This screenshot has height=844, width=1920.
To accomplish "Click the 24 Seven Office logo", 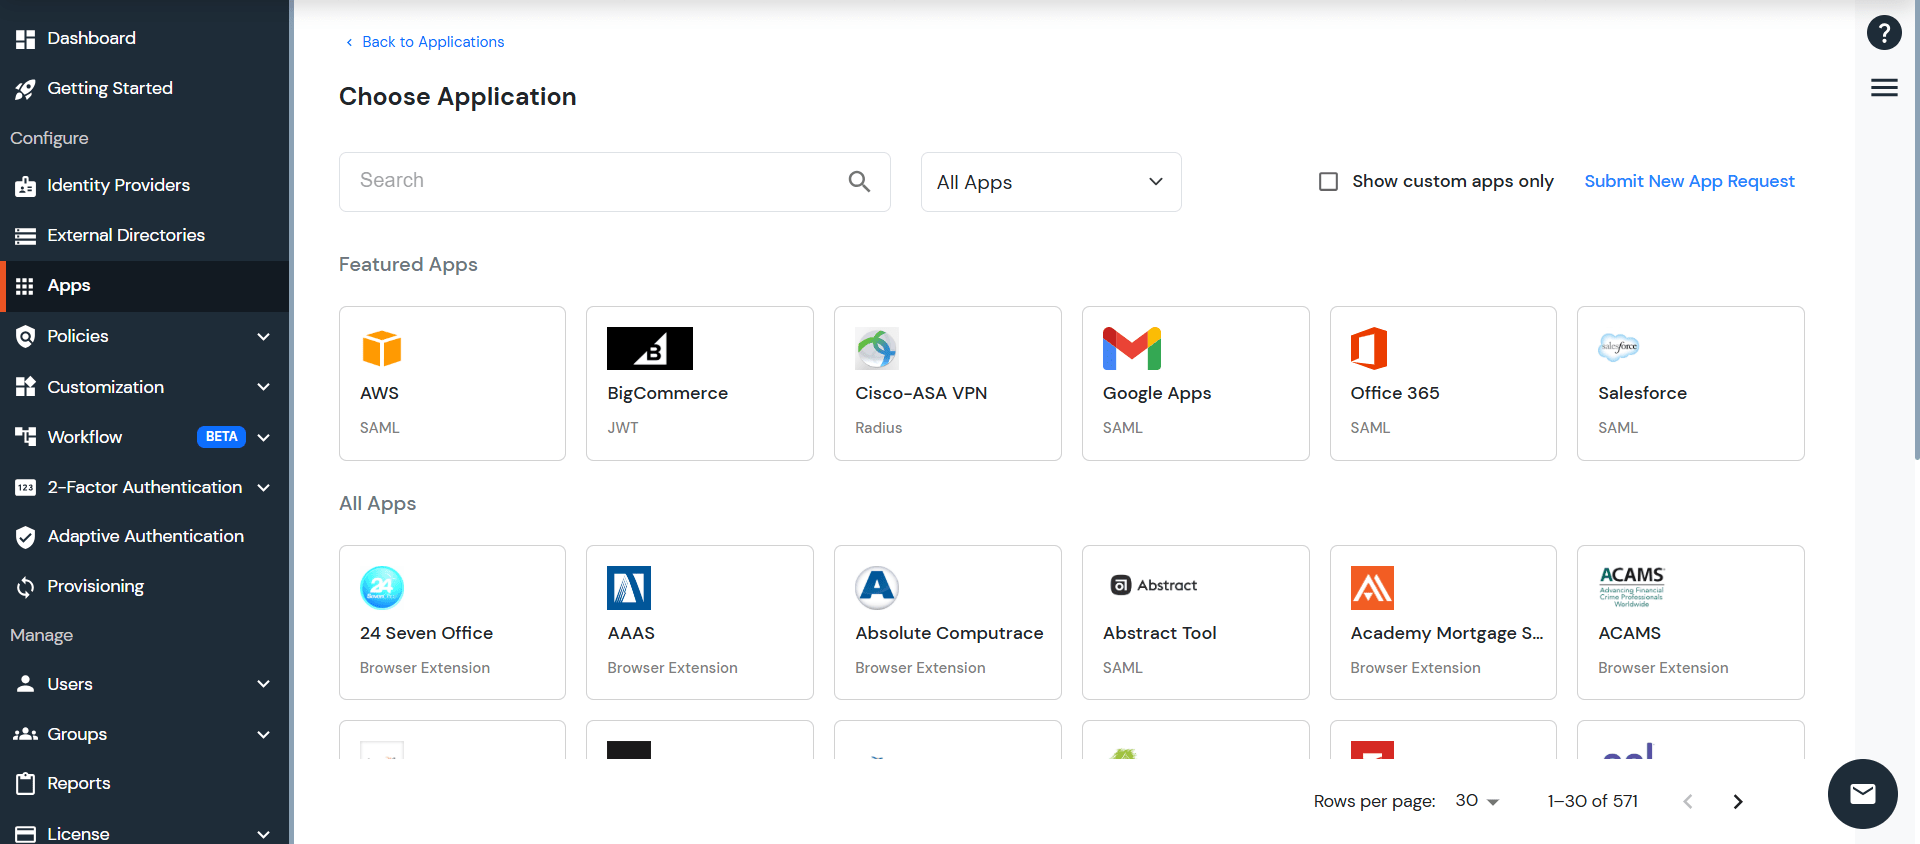I will click(x=382, y=588).
